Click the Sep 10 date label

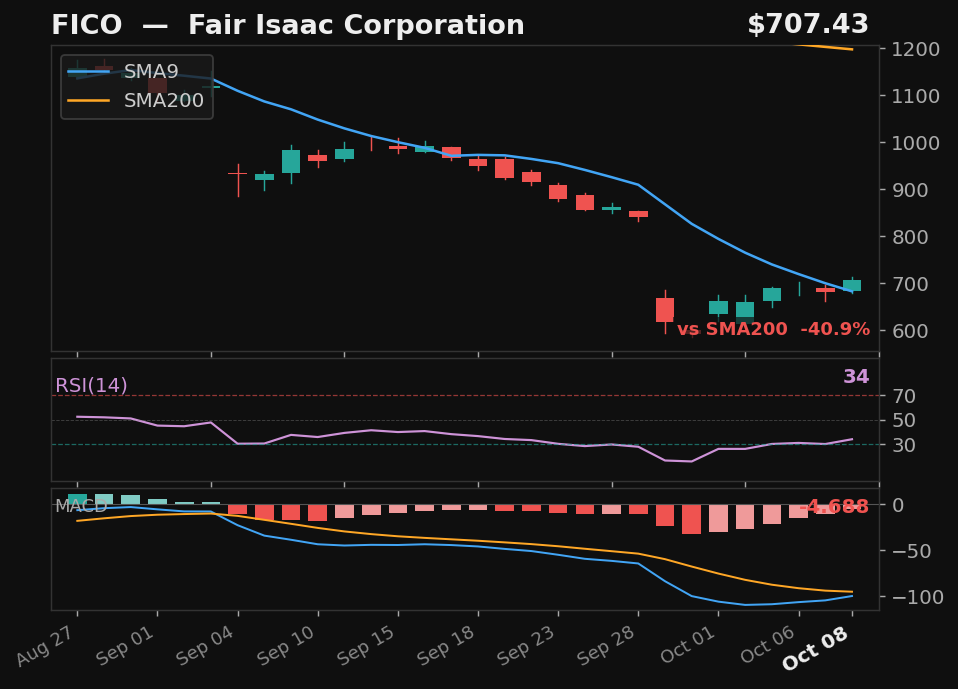pyautogui.click(x=286, y=646)
